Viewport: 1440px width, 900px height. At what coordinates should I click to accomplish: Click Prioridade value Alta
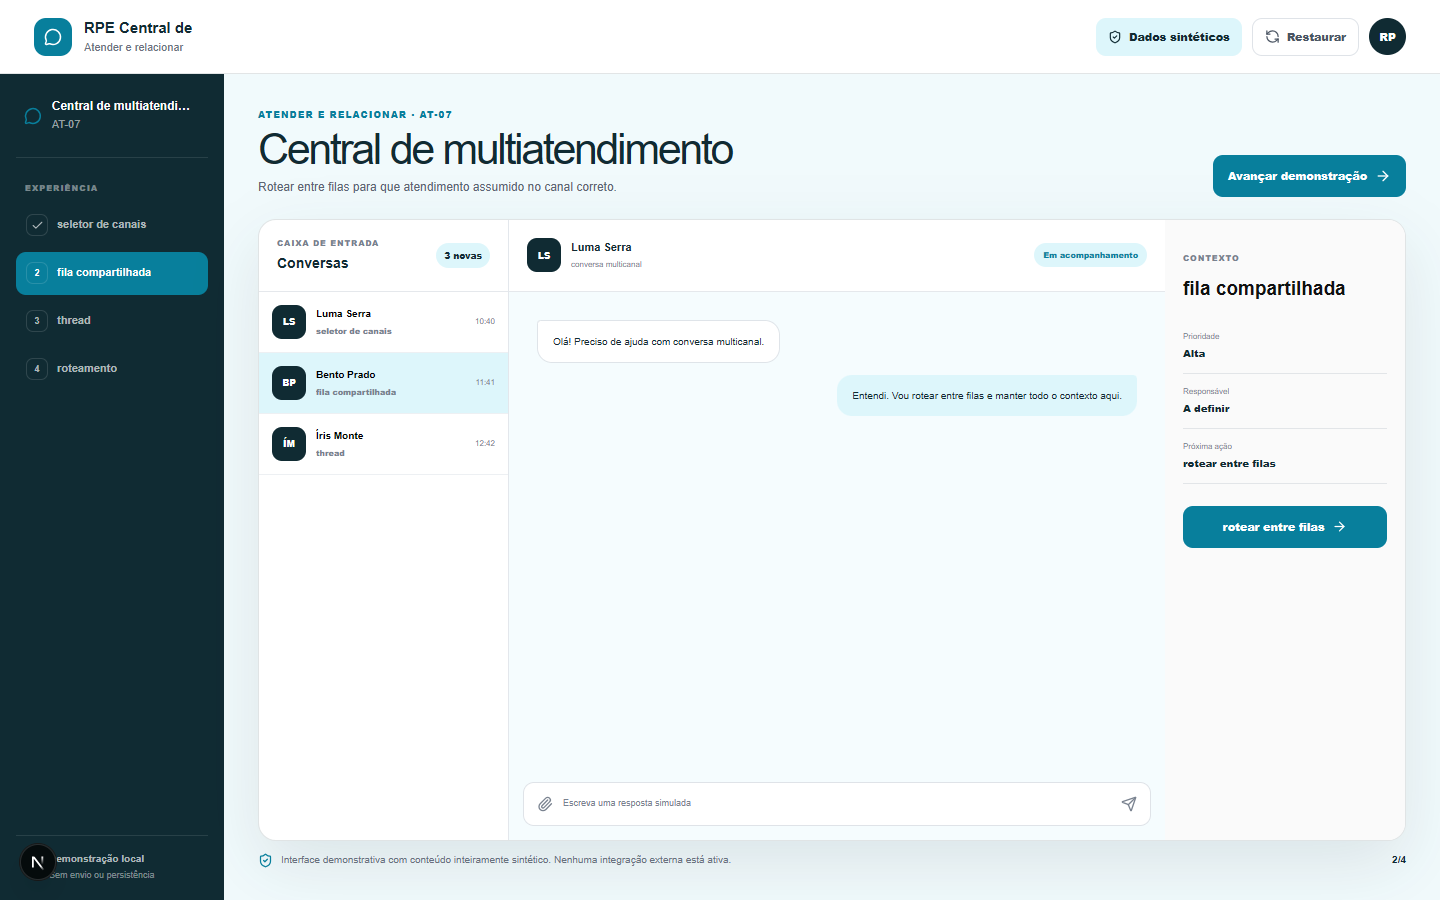coord(1194,354)
